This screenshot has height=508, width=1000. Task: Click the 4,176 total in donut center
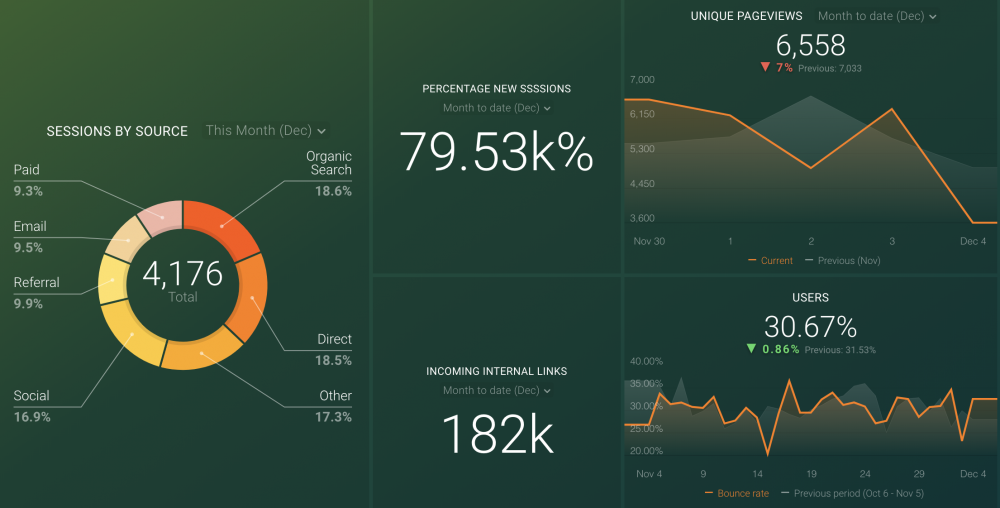pos(183,274)
